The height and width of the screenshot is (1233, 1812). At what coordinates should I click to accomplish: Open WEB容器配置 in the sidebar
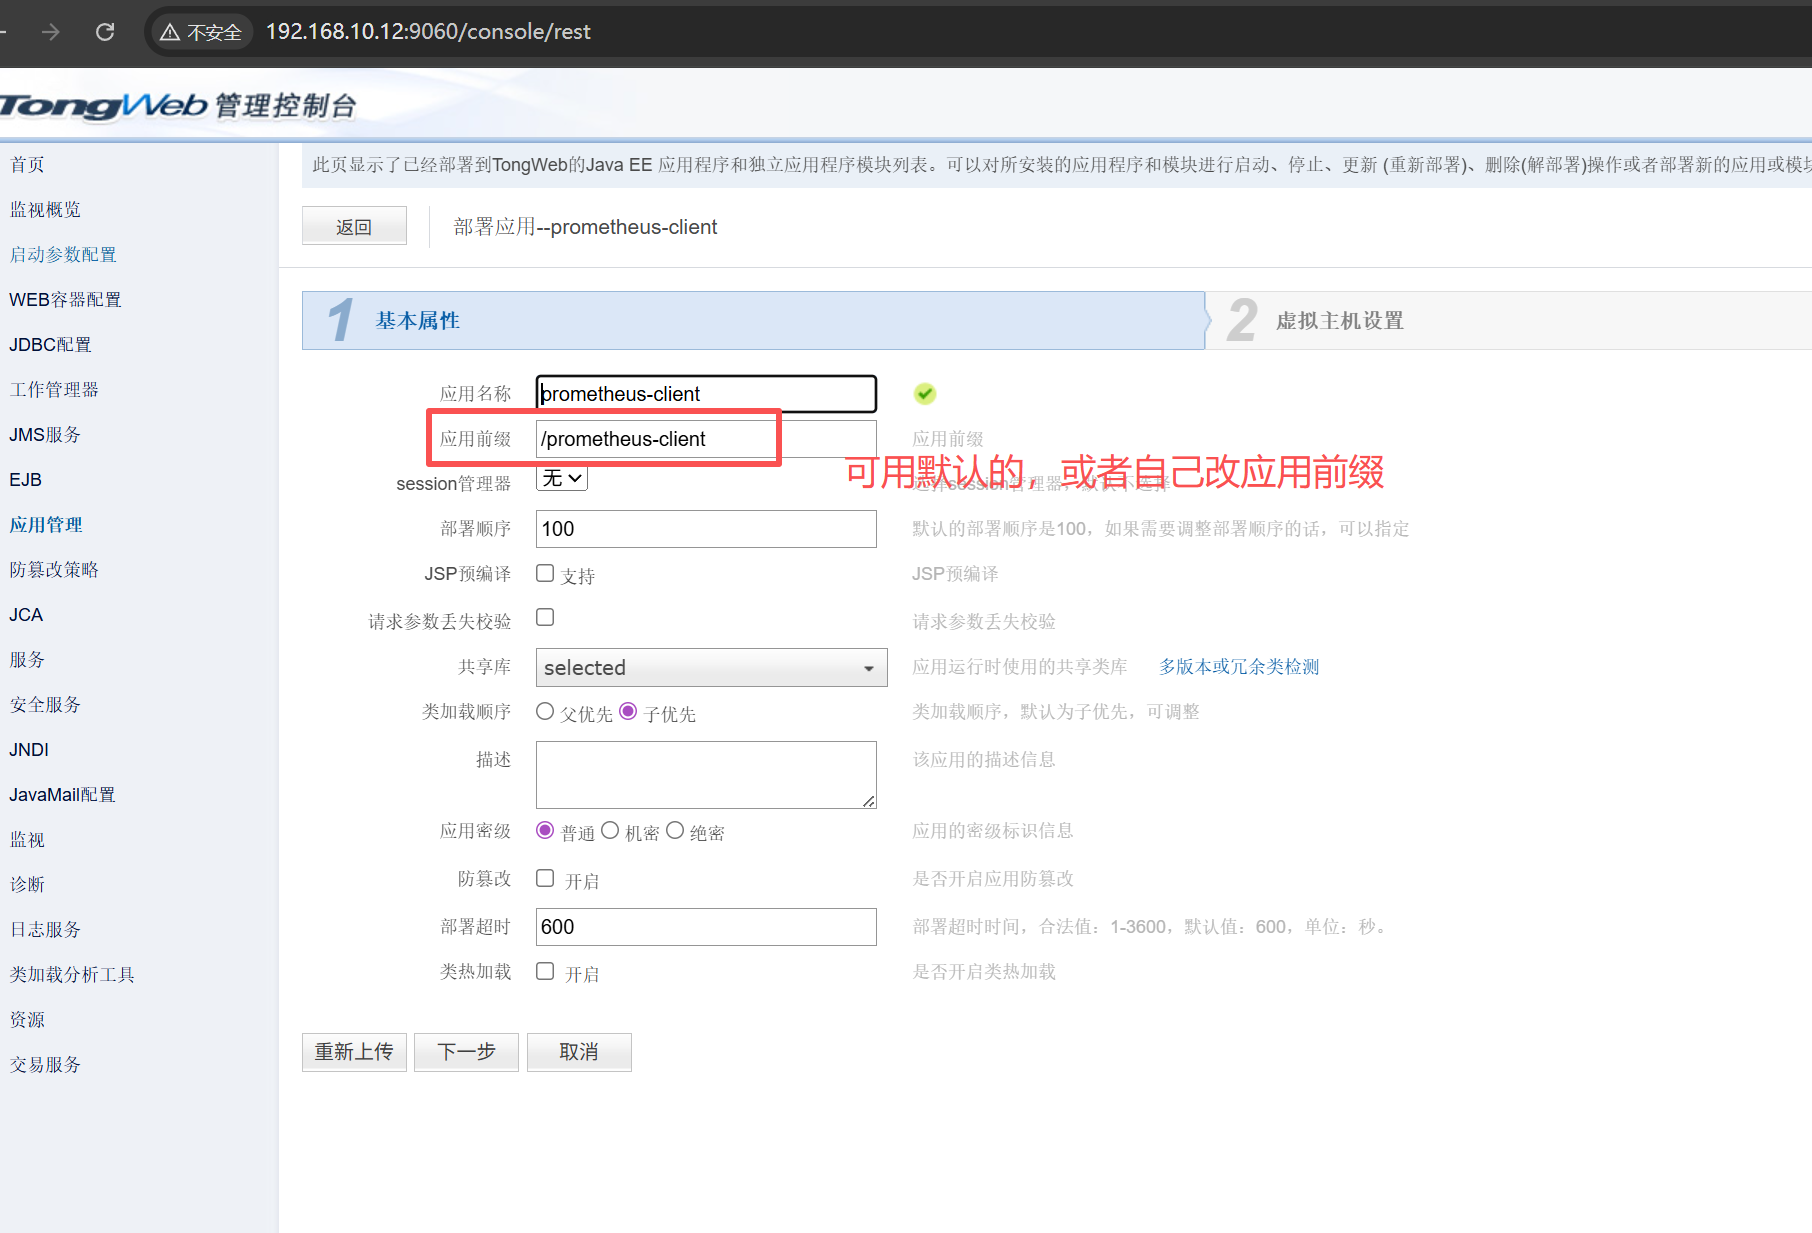pyautogui.click(x=65, y=300)
